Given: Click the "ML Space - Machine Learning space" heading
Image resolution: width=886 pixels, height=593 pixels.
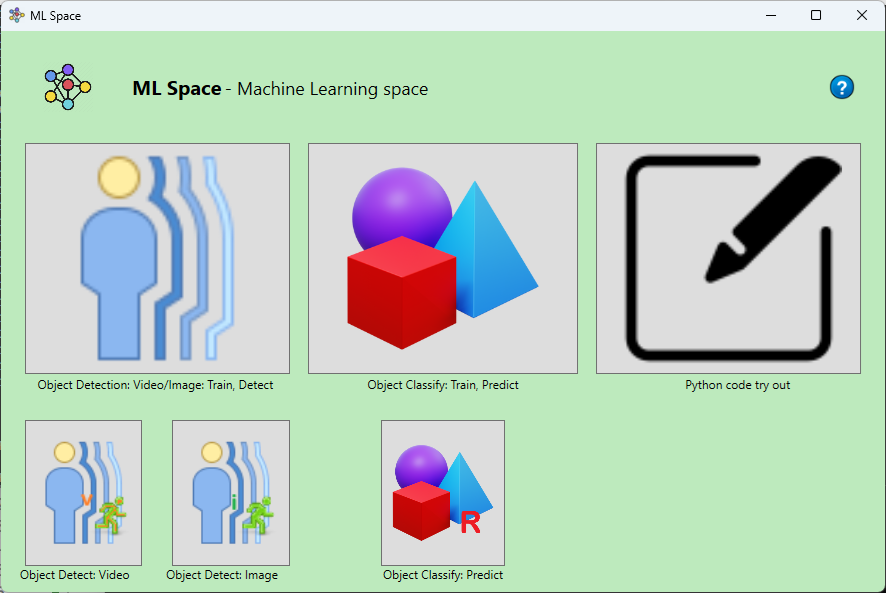Looking at the screenshot, I should 280,89.
